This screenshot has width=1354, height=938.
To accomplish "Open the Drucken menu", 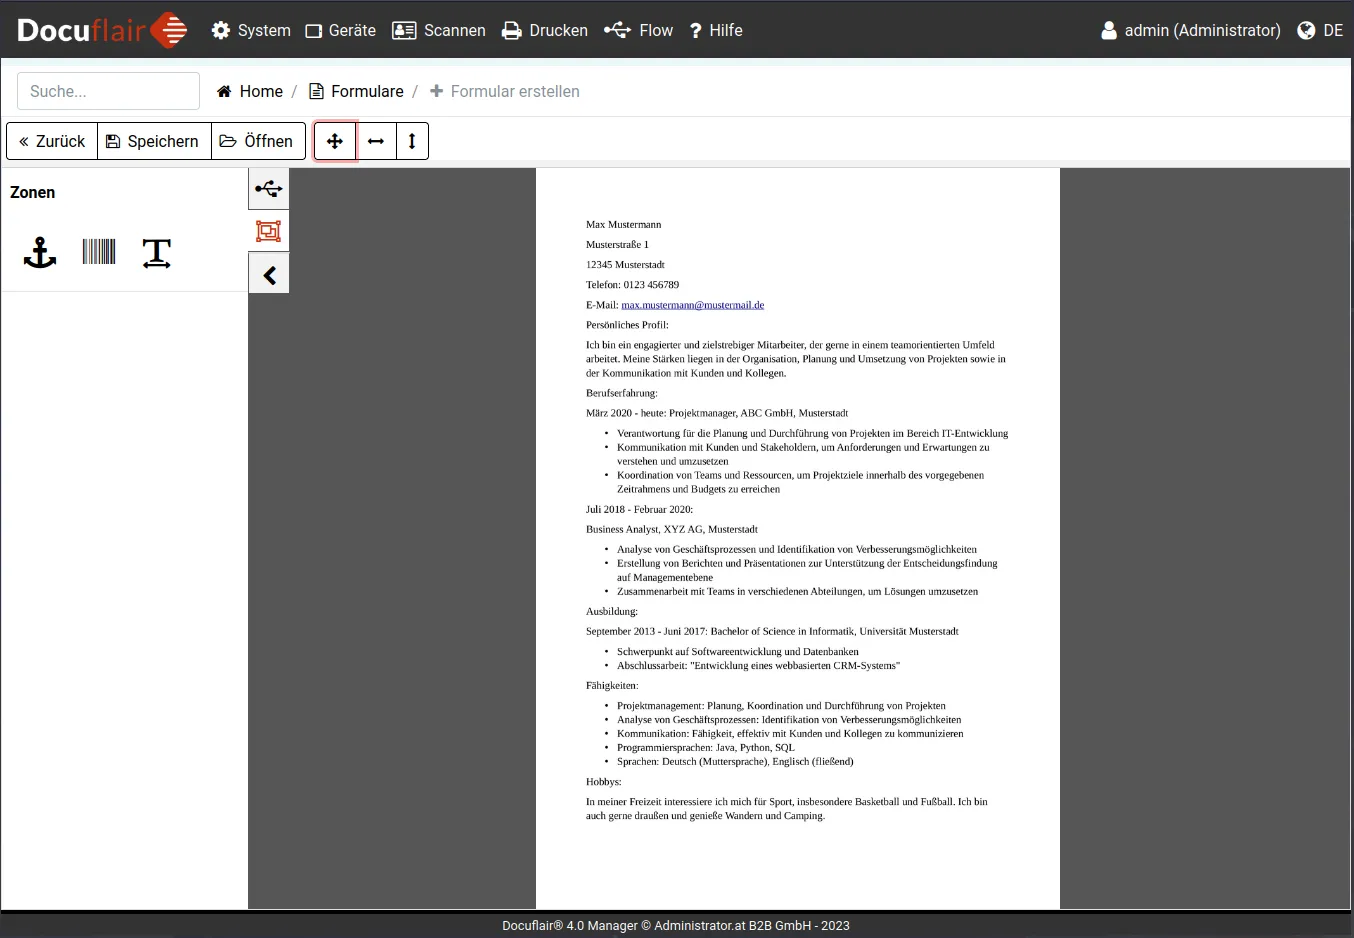I will [x=545, y=30].
